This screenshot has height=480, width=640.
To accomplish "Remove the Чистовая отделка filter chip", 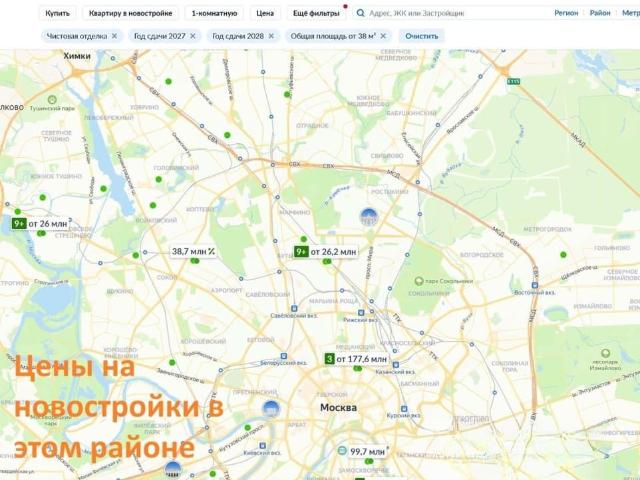I will [114, 36].
